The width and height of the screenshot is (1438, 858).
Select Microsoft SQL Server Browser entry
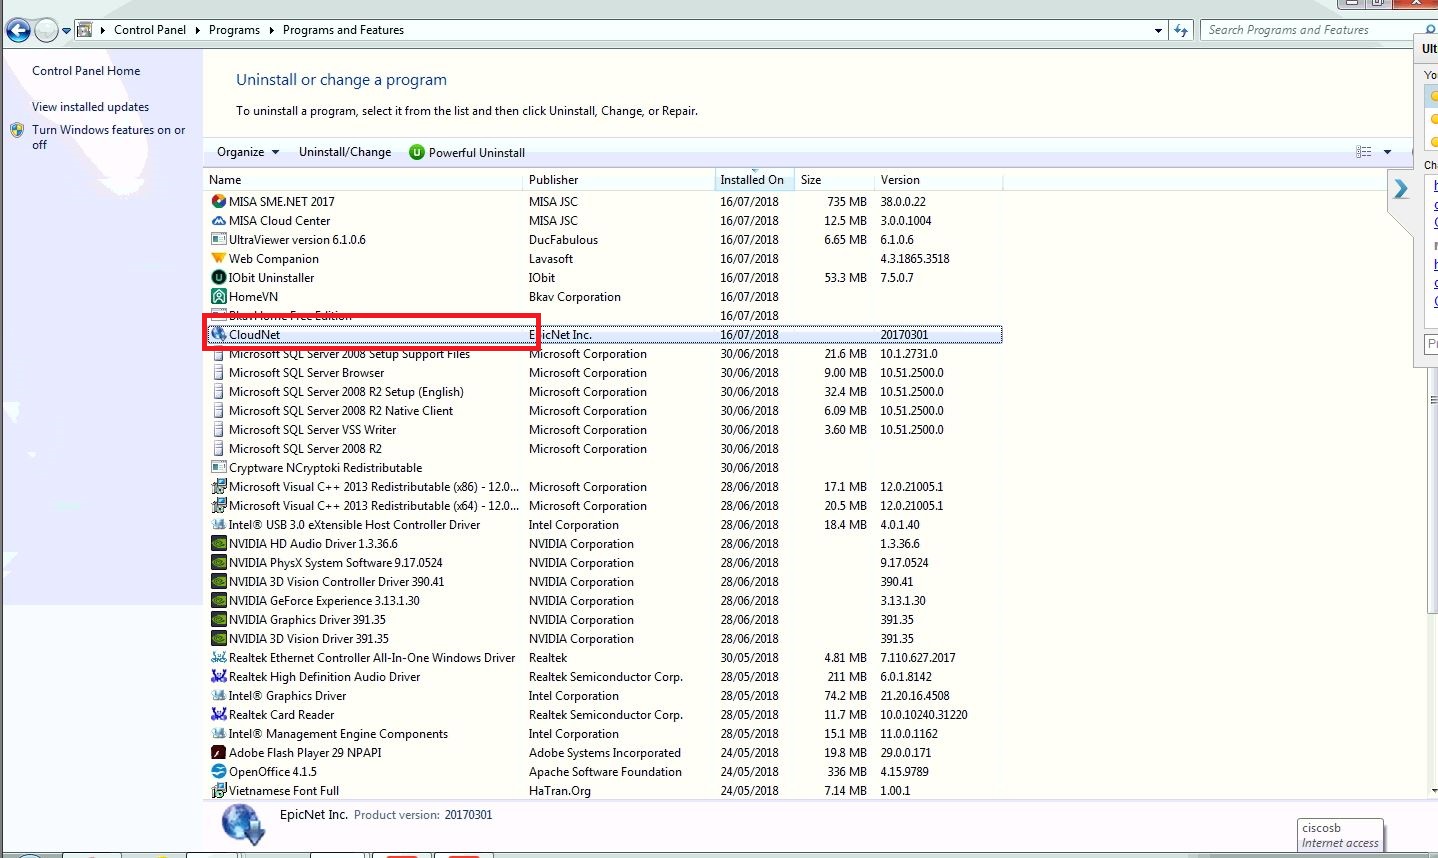605,373
